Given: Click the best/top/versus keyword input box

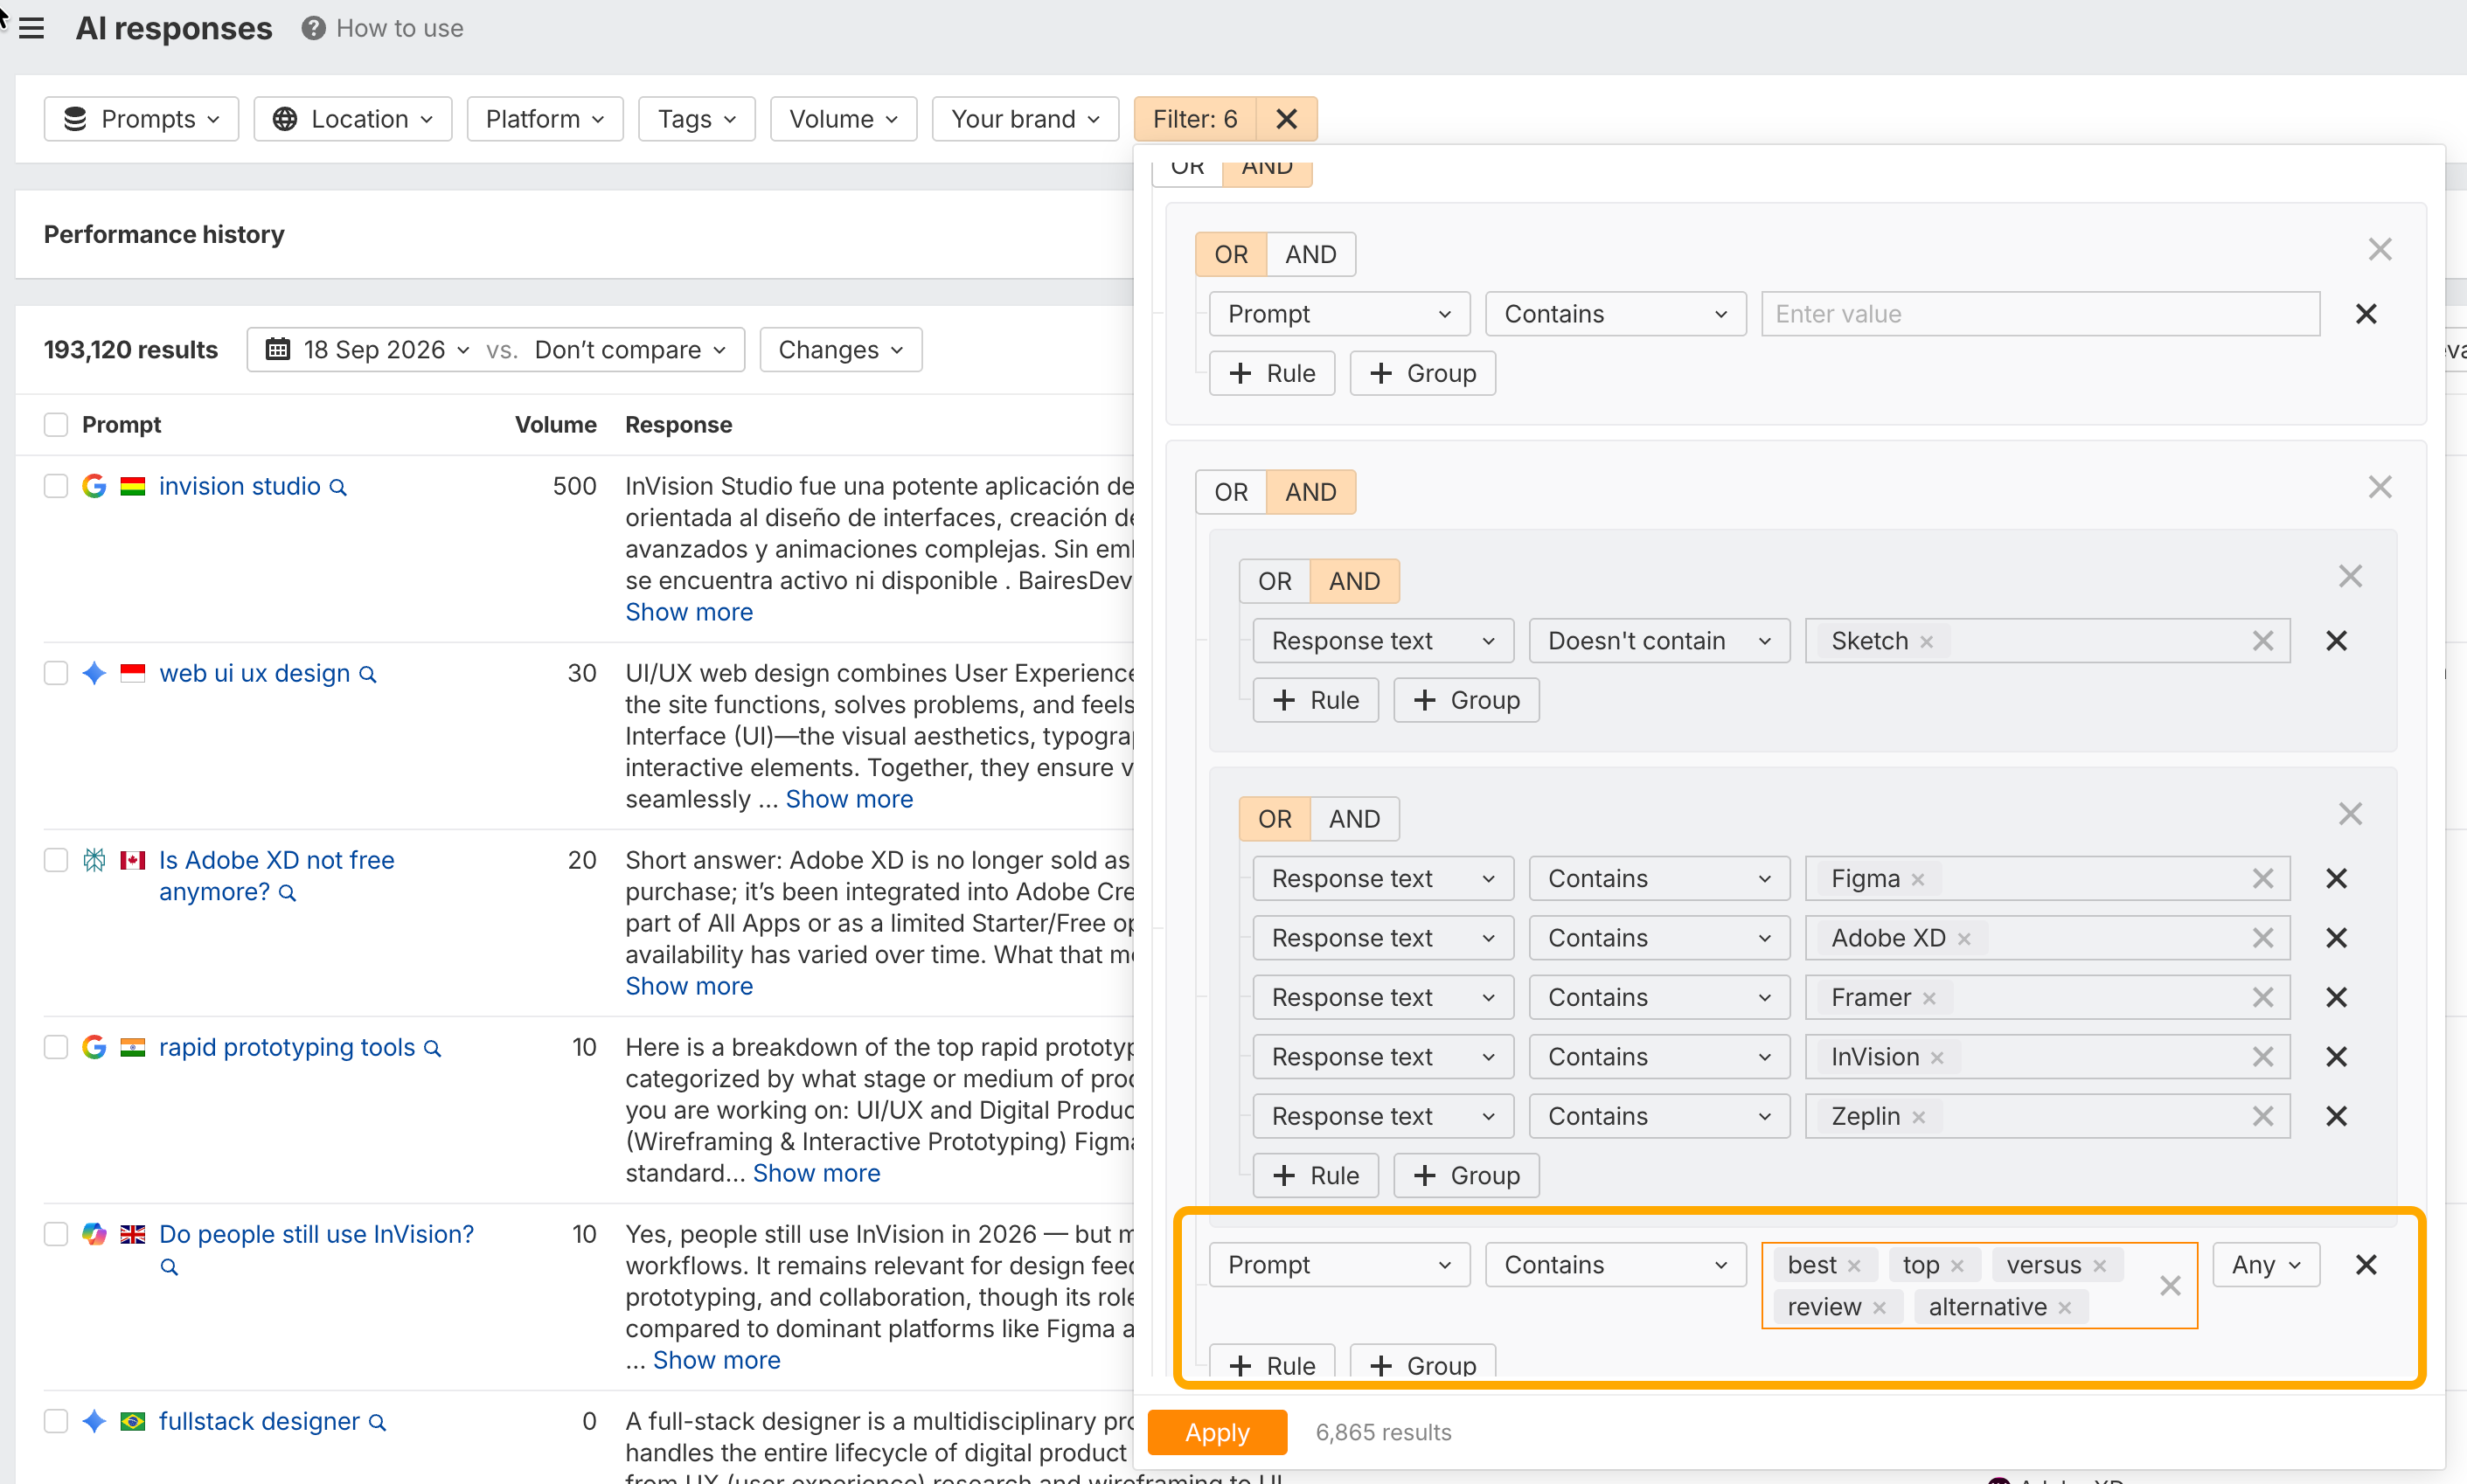Looking at the screenshot, I should pos(1979,1286).
